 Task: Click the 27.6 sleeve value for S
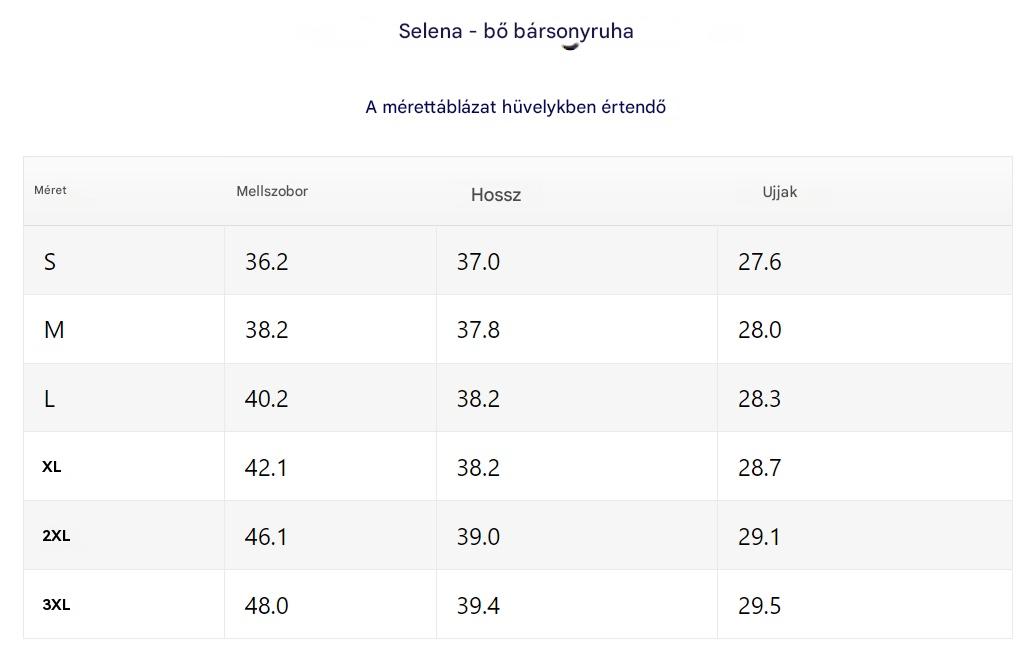(760, 262)
